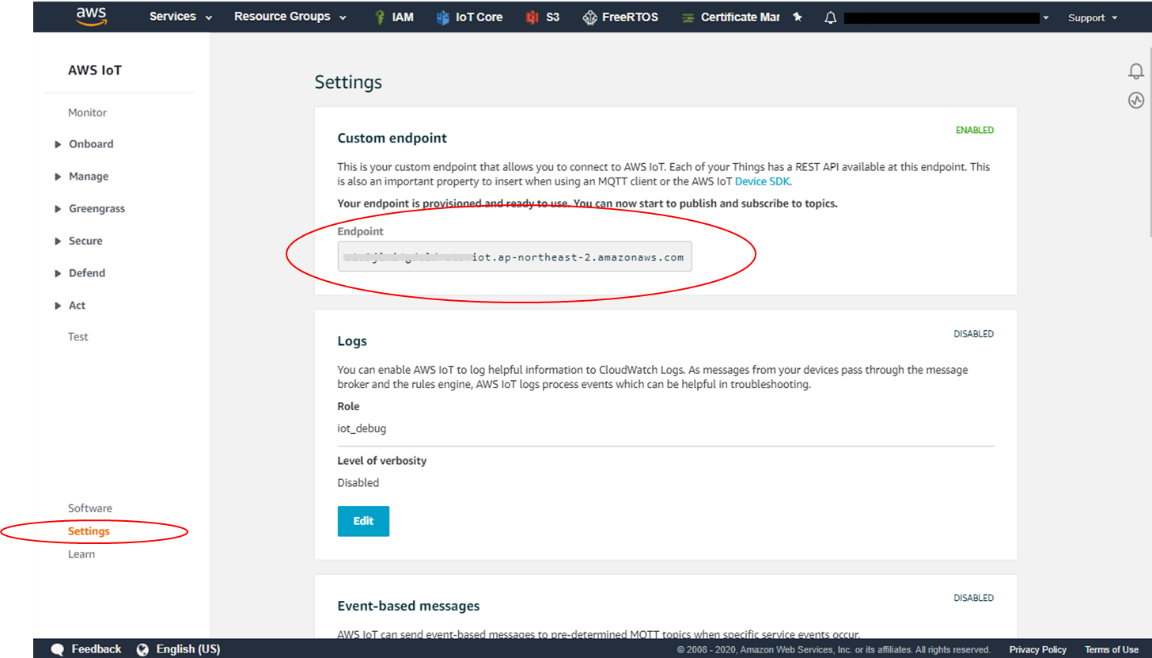Click the AWS logo
The width and height of the screenshot is (1152, 658).
pyautogui.click(x=90, y=16)
